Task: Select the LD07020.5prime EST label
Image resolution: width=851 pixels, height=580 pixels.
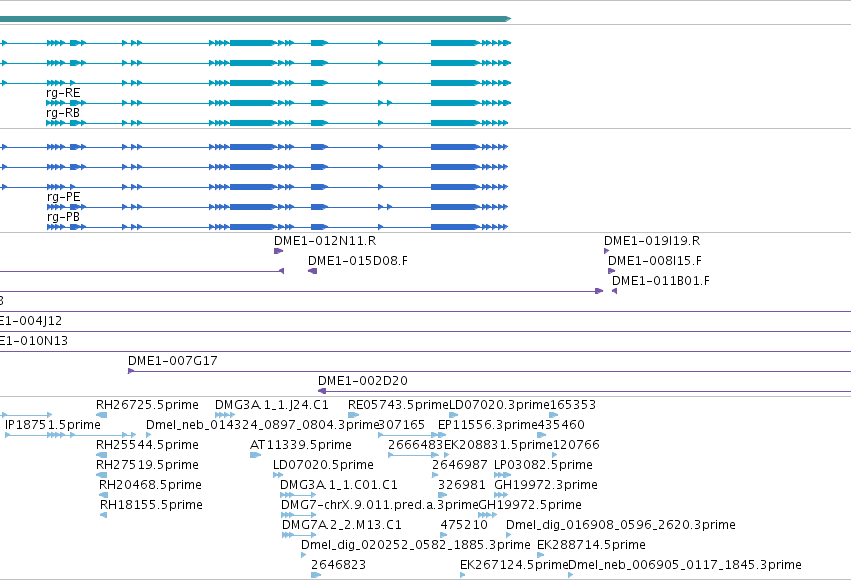Action: (323, 465)
